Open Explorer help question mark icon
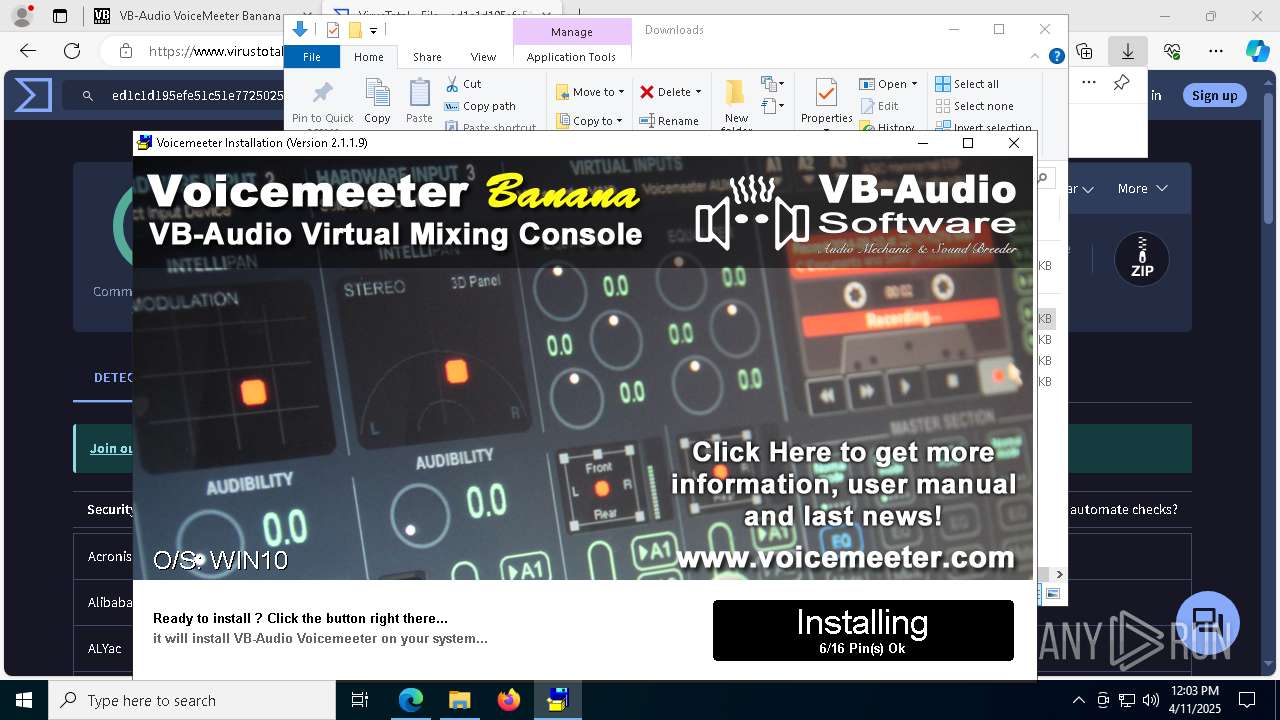 [x=1056, y=57]
